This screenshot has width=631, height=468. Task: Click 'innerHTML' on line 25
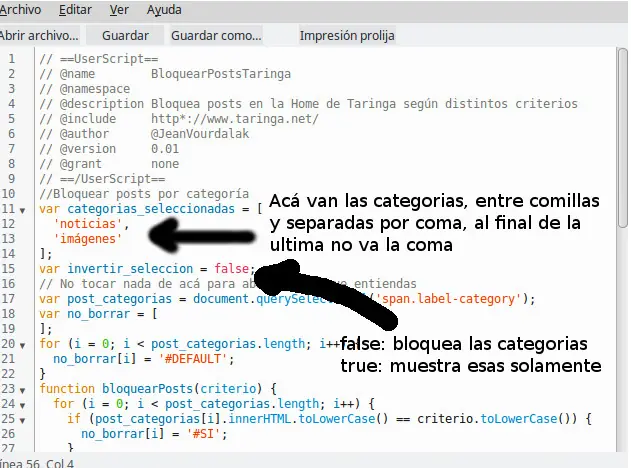tap(259, 419)
